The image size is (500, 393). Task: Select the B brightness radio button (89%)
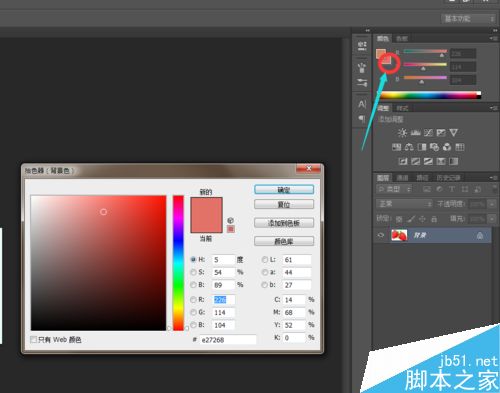coord(193,285)
